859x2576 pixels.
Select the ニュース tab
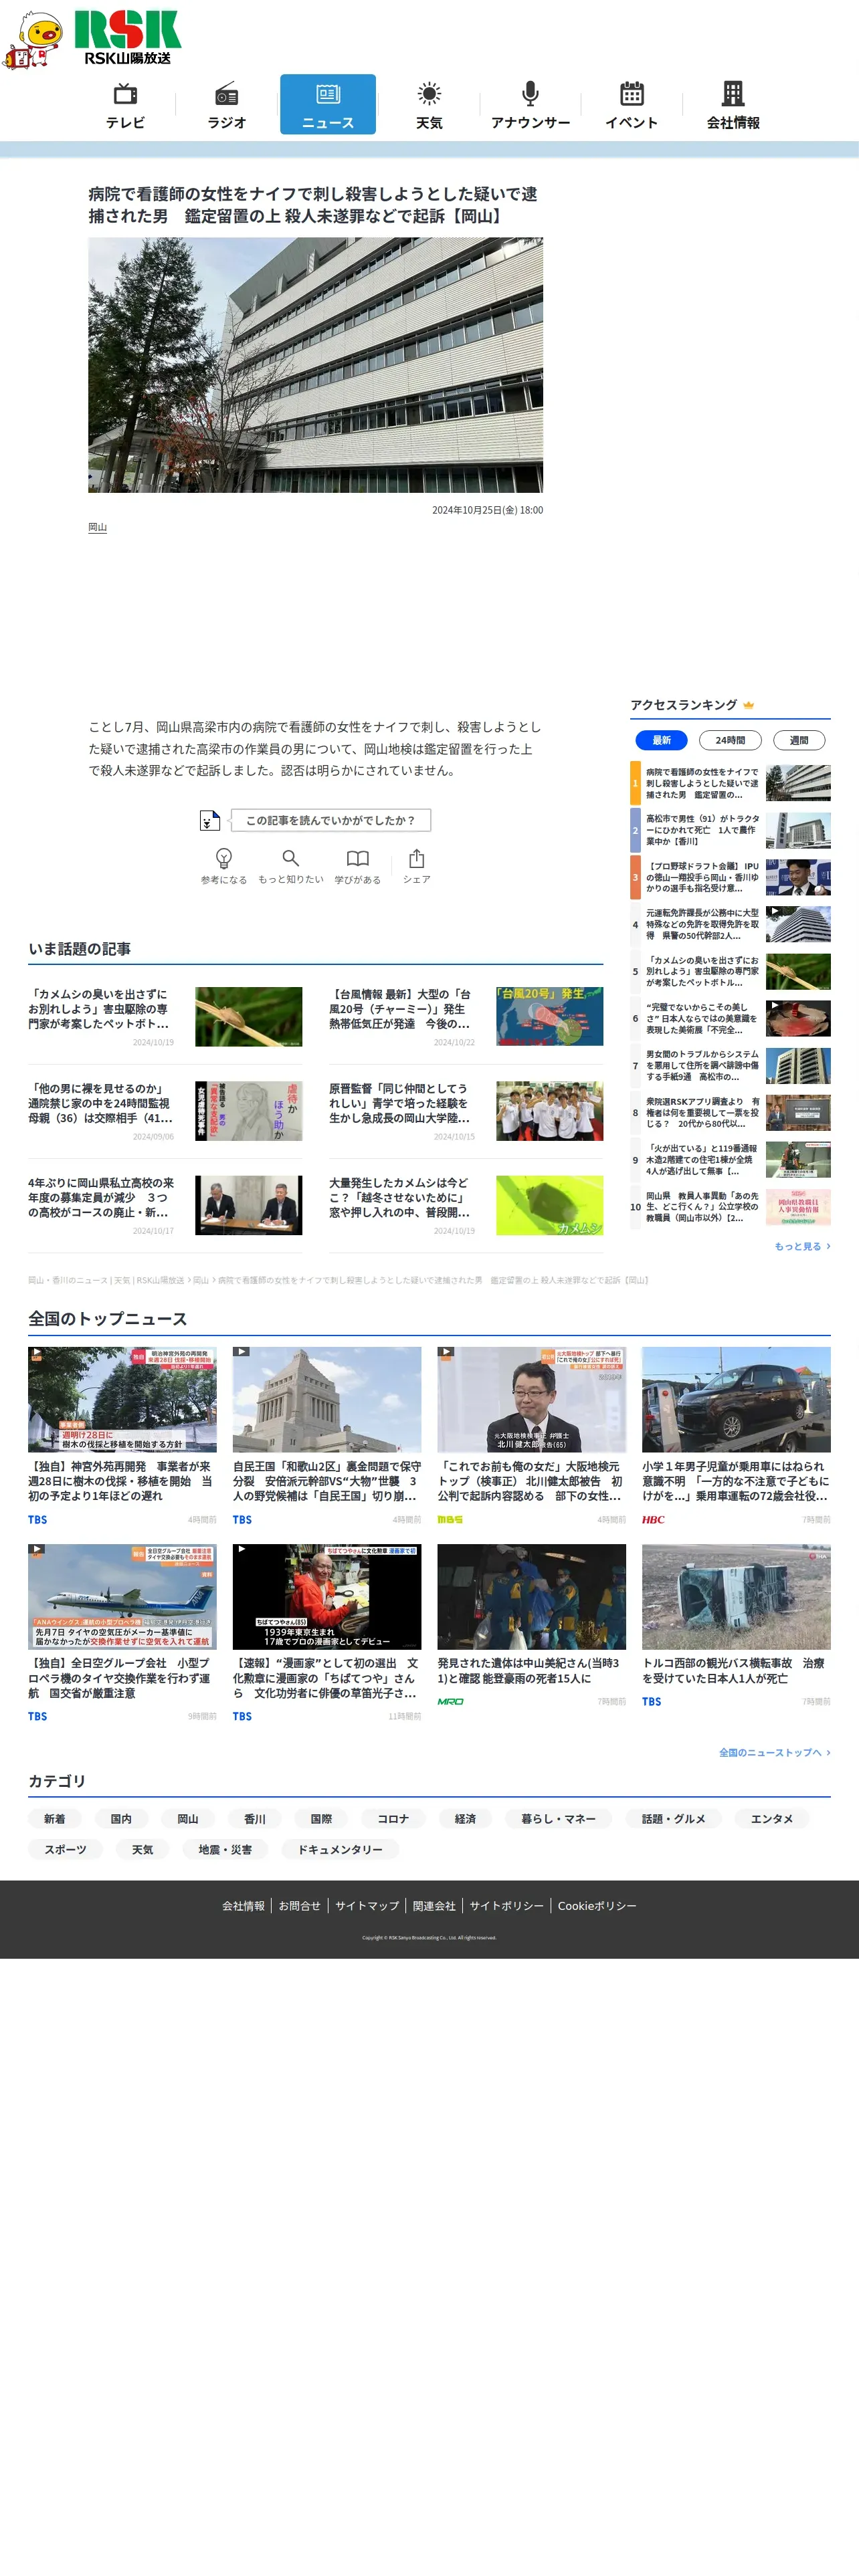tap(328, 104)
